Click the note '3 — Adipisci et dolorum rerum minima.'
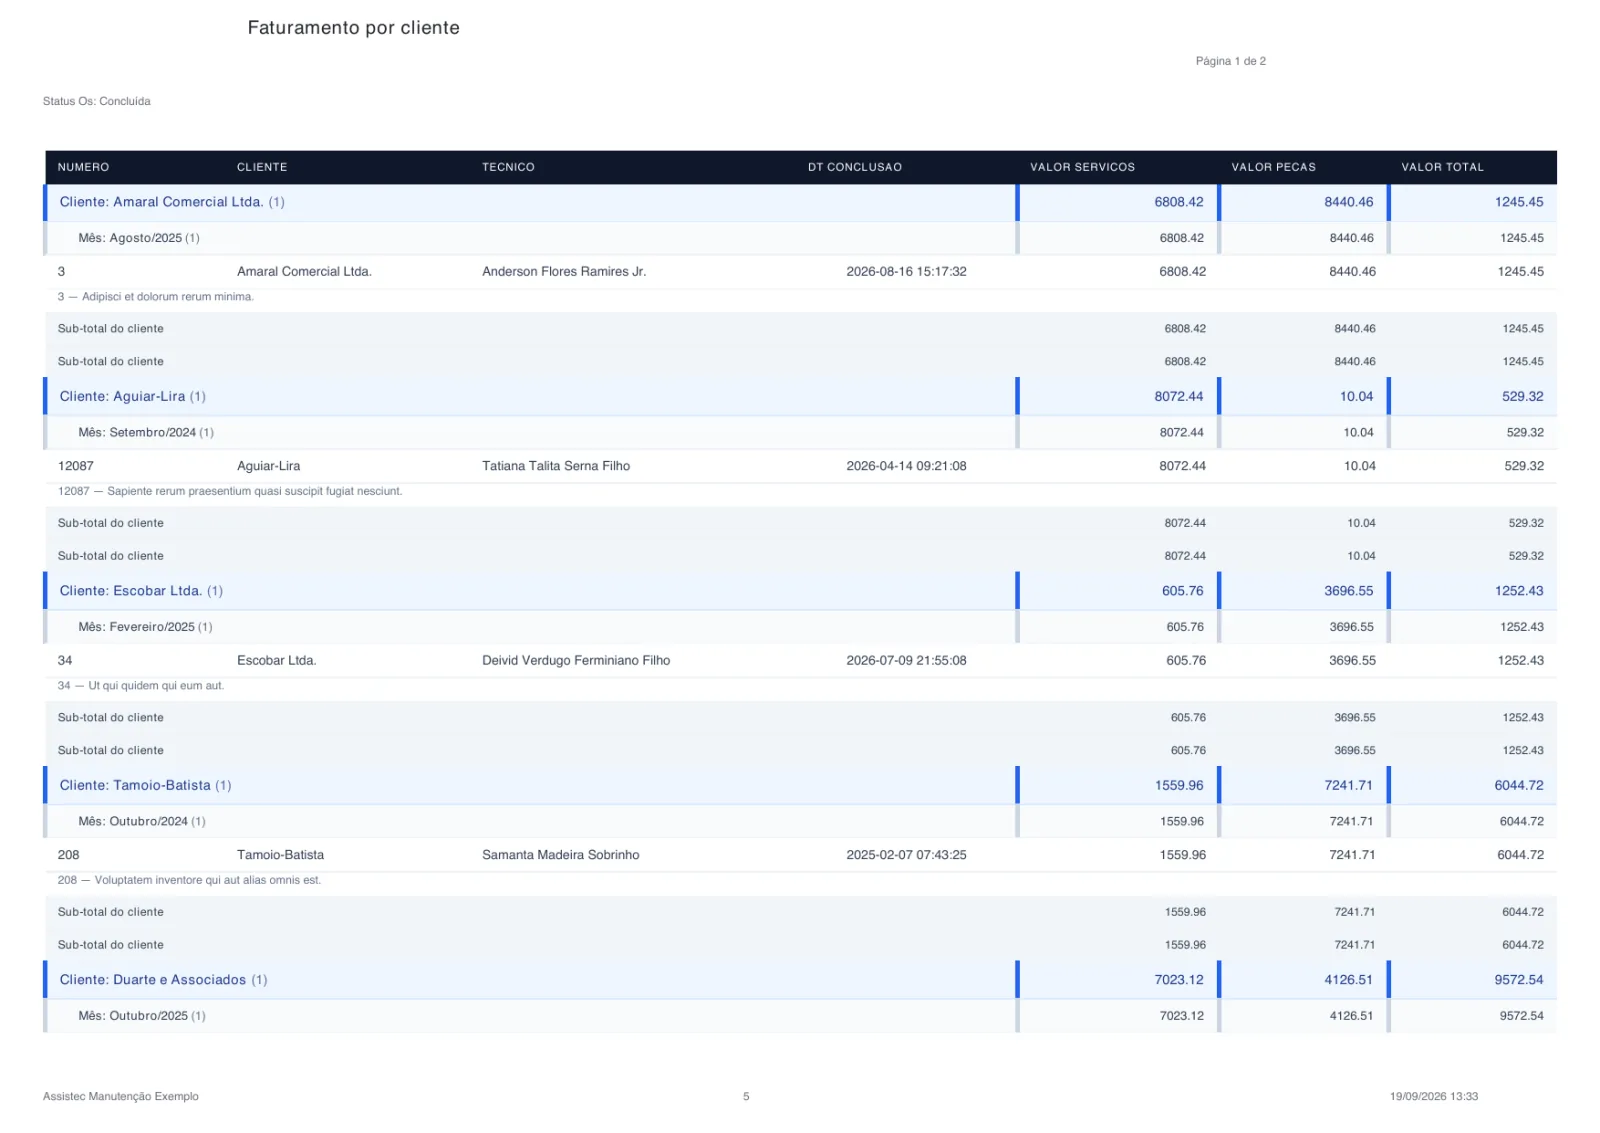Screen dimensions: 1600x1133 (x=156, y=297)
